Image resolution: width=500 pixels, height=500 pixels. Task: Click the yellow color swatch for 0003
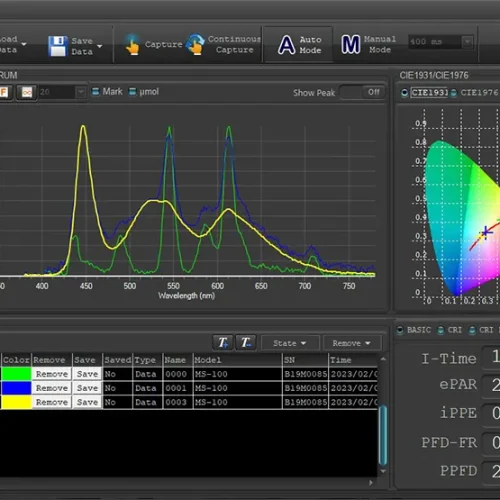16,402
